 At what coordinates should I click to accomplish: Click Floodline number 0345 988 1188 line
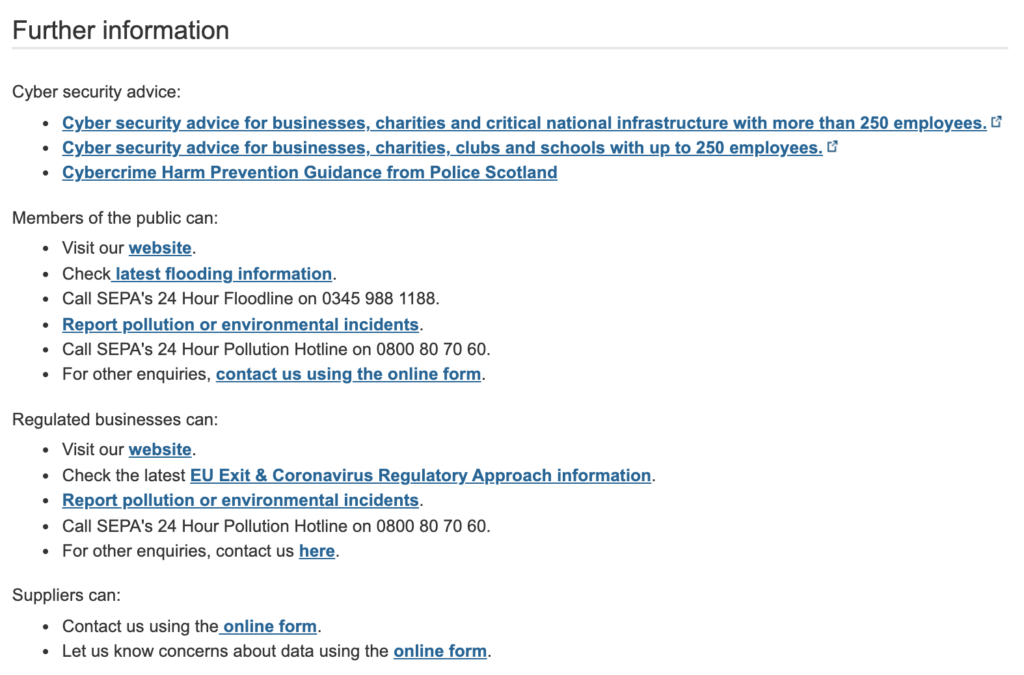click(251, 299)
